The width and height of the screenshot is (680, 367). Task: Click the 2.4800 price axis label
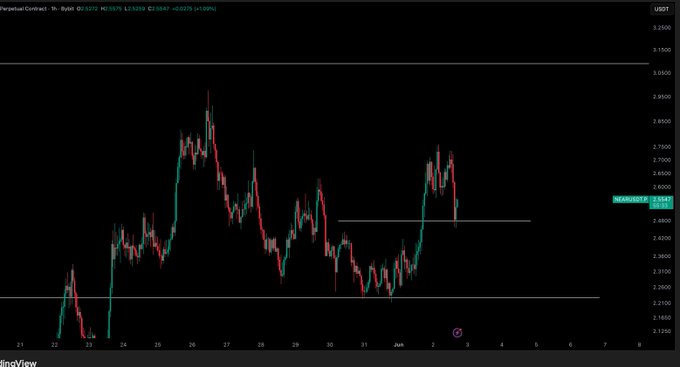point(661,221)
